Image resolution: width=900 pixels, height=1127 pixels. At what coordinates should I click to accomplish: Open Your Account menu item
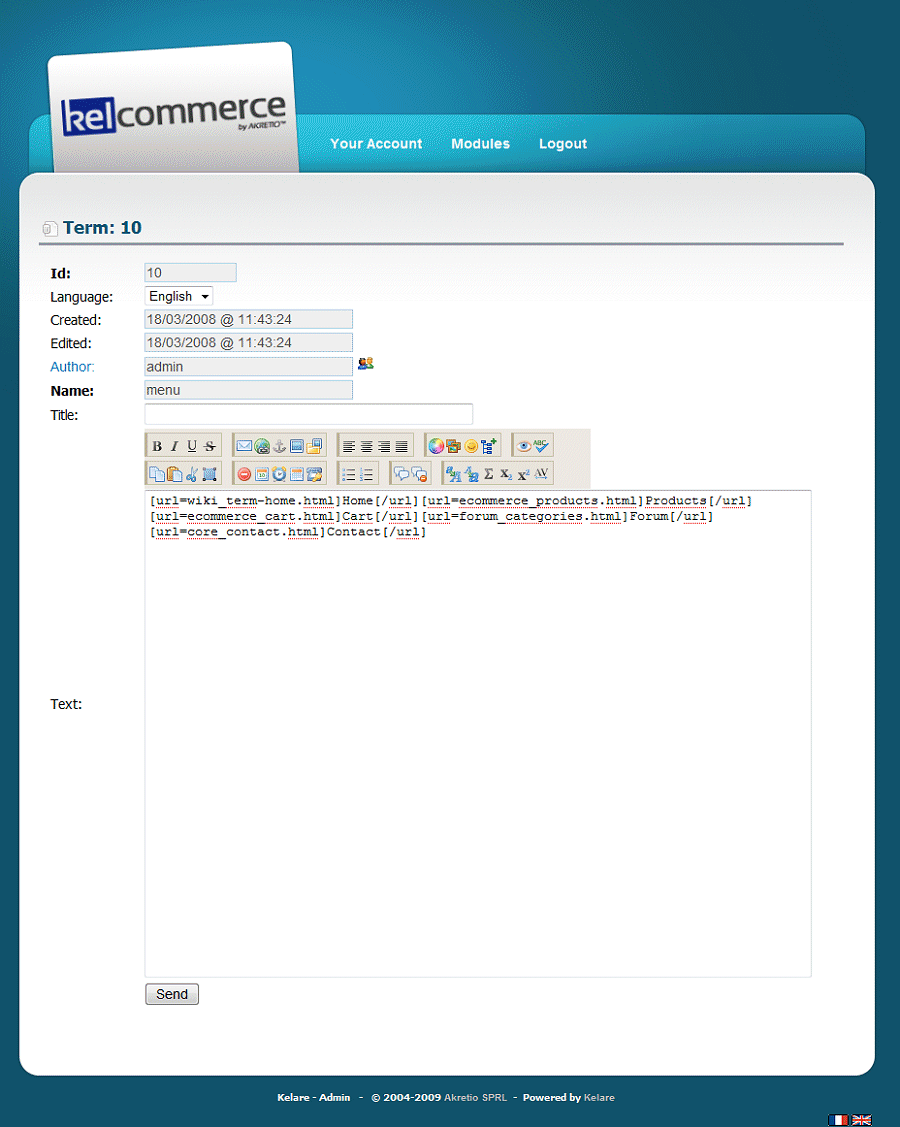[x=376, y=144]
